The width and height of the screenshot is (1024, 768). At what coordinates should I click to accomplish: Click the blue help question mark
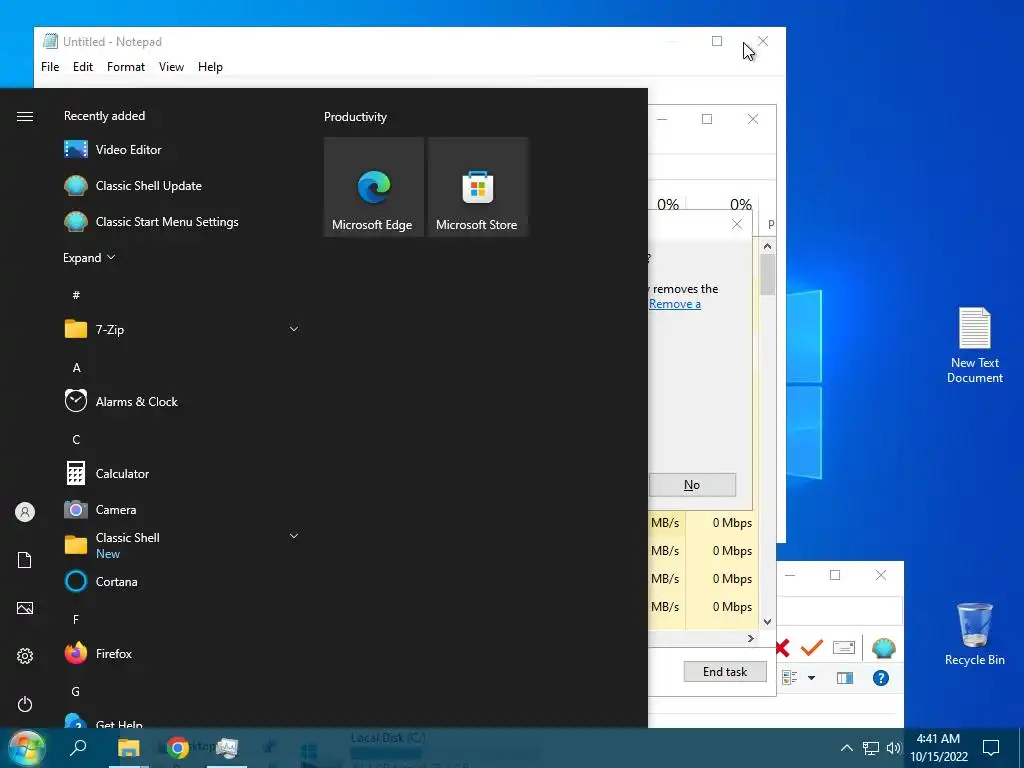[x=880, y=678]
